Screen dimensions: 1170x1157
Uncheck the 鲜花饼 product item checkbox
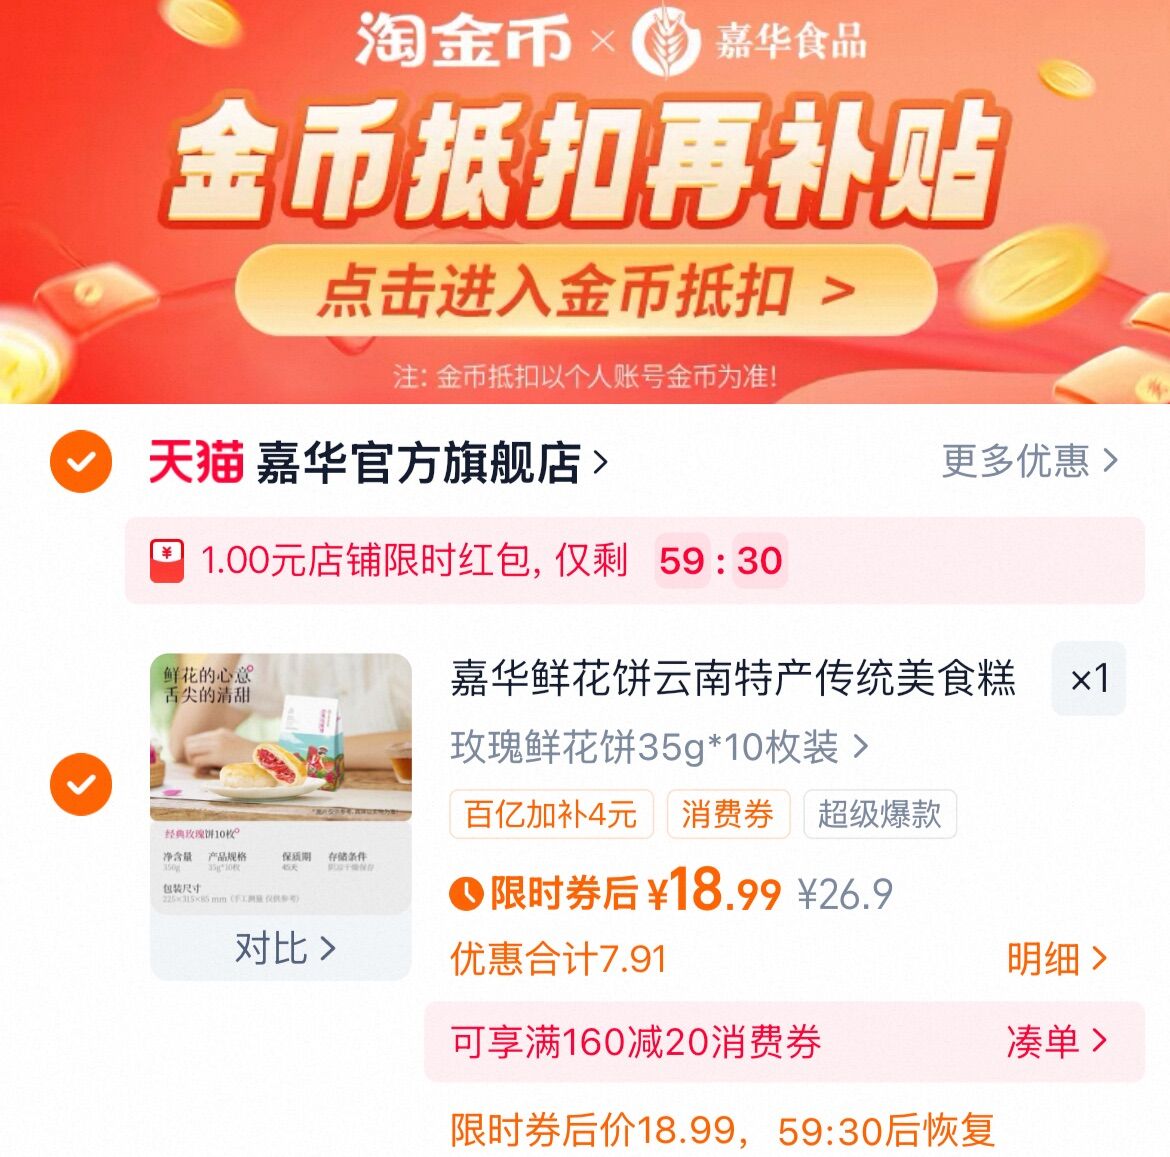pyautogui.click(x=81, y=784)
